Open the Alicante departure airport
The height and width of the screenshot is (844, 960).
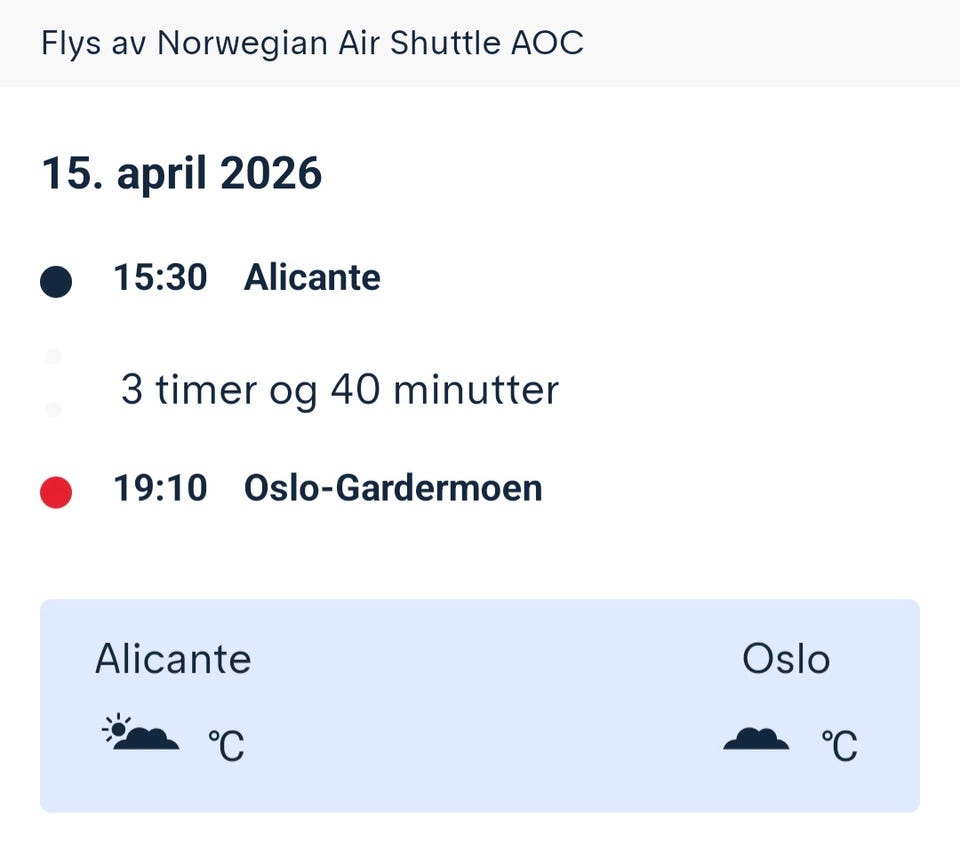[x=312, y=278]
